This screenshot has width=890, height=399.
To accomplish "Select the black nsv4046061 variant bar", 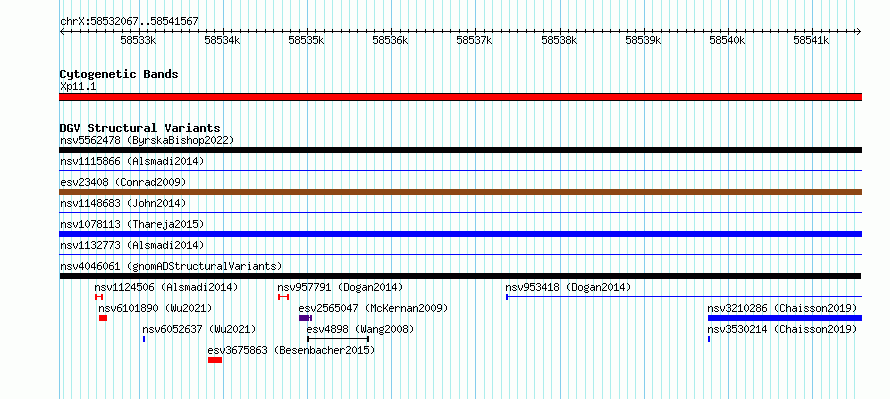I will click(460, 276).
